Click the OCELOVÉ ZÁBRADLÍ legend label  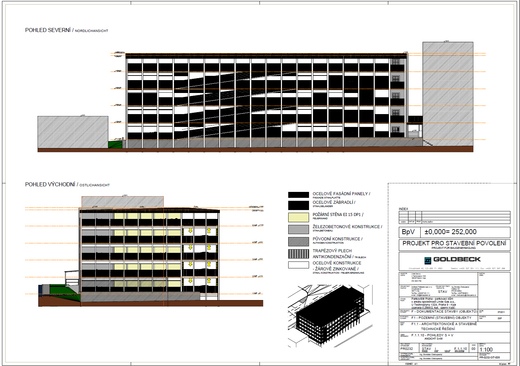coord(334,202)
